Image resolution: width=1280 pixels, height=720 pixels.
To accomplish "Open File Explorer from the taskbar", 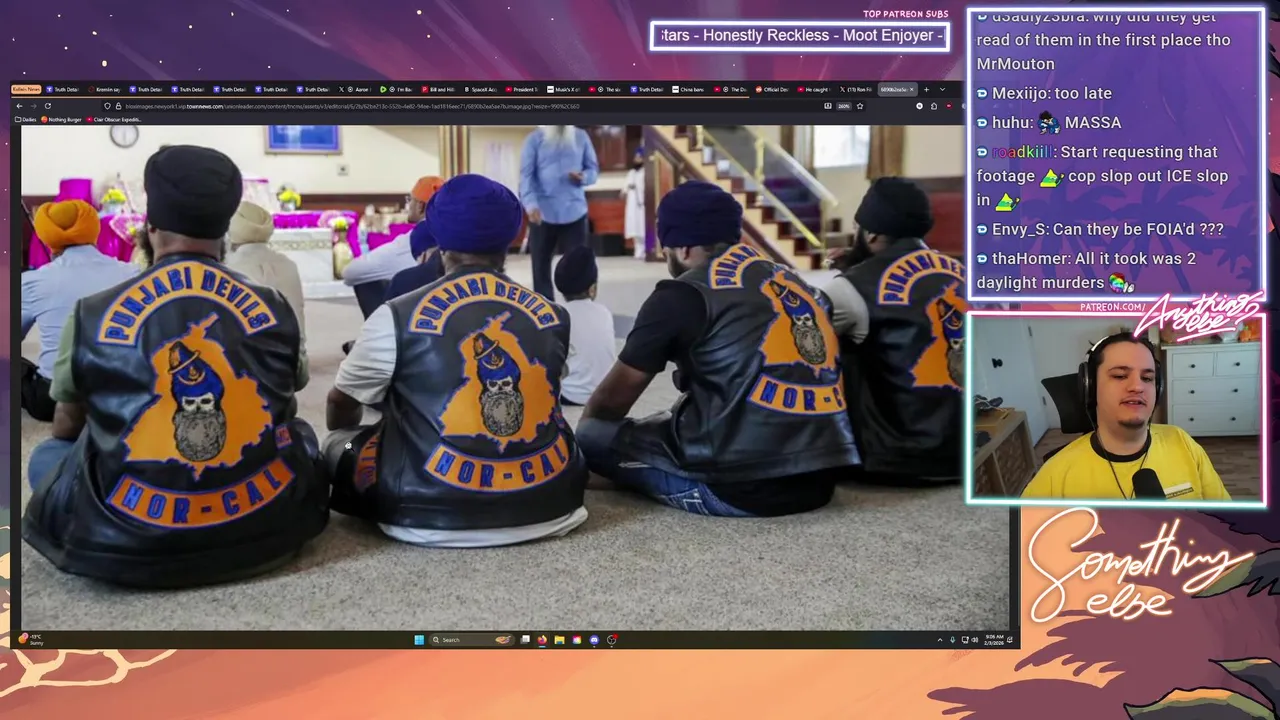I will click(559, 640).
